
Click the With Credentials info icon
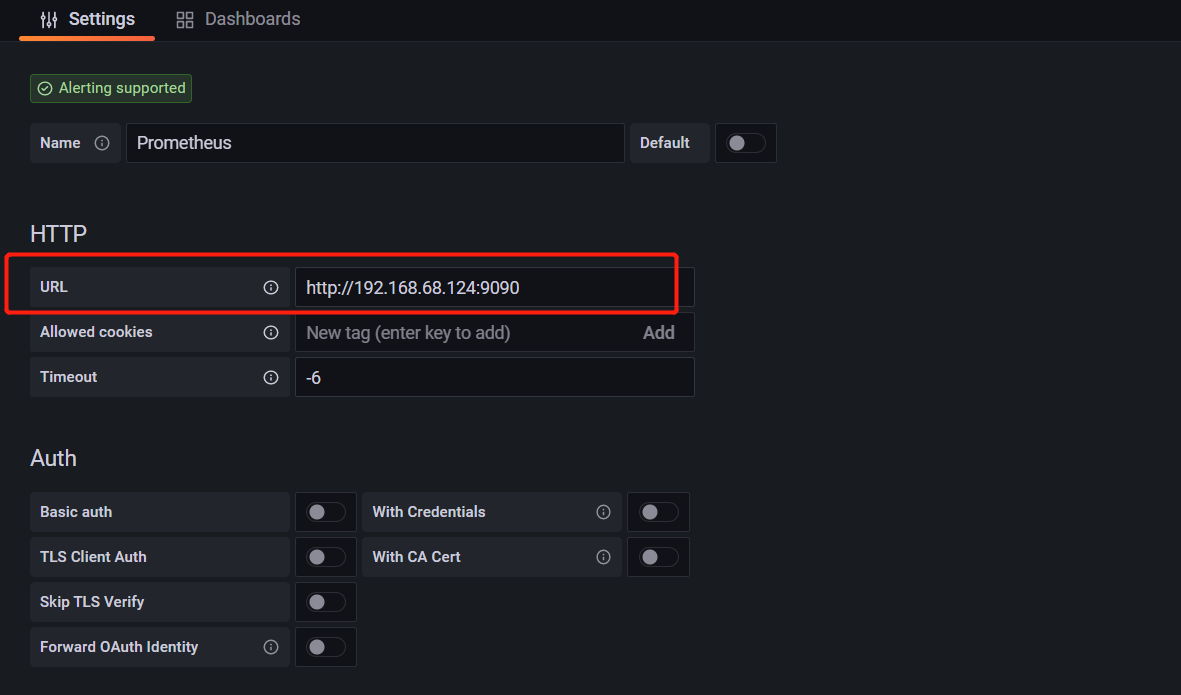tap(604, 511)
